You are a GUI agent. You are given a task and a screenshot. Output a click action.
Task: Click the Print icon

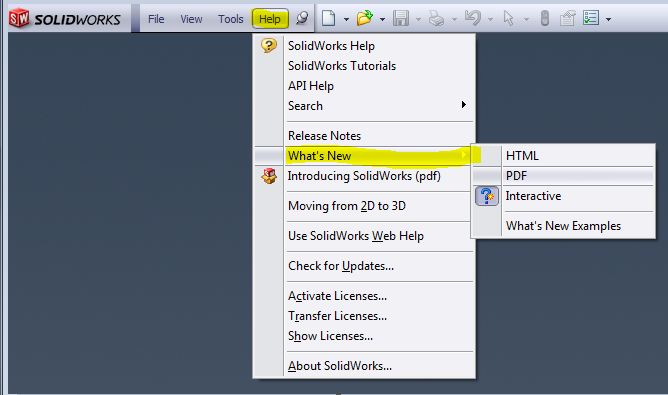(437, 18)
